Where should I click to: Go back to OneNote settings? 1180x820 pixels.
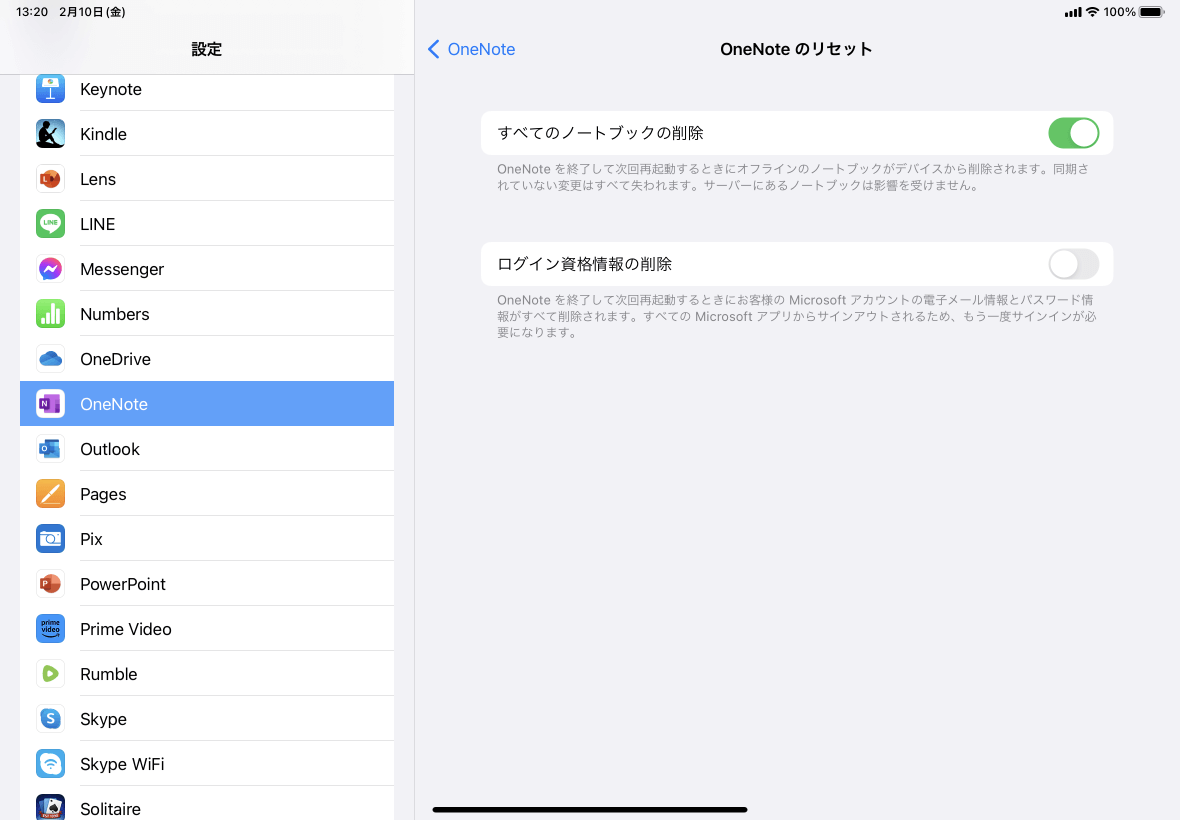472,50
